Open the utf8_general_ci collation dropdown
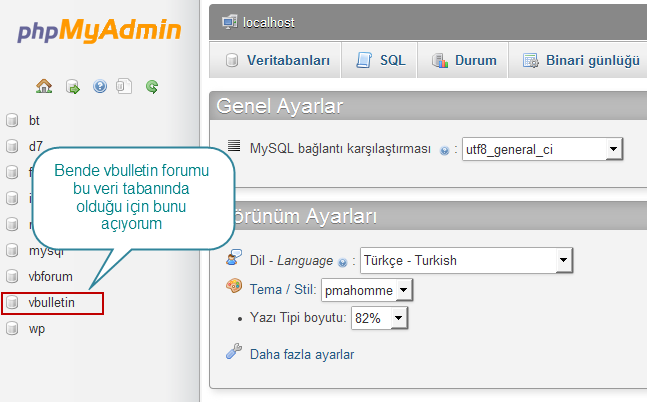Viewport: 647px width, 402px height. click(542, 149)
